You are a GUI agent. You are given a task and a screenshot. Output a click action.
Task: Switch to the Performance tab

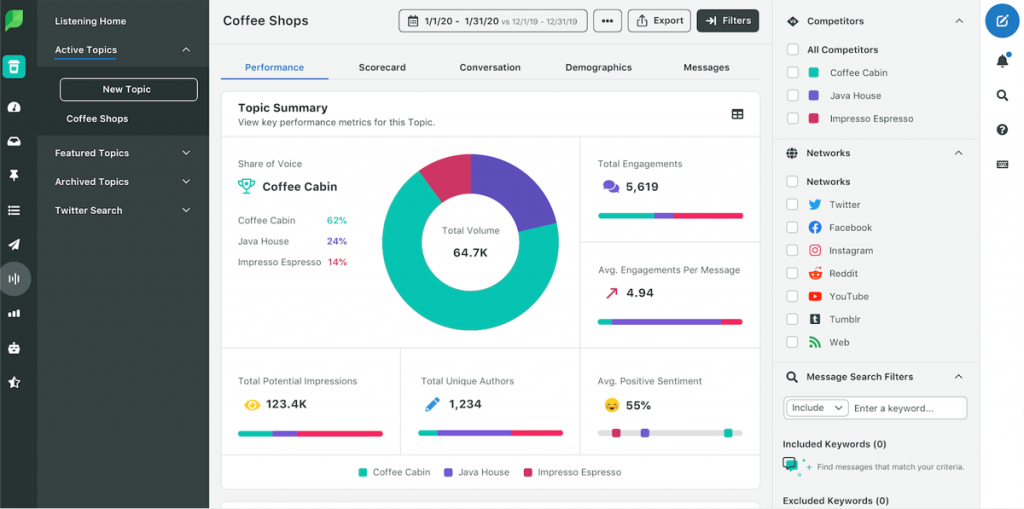(274, 67)
